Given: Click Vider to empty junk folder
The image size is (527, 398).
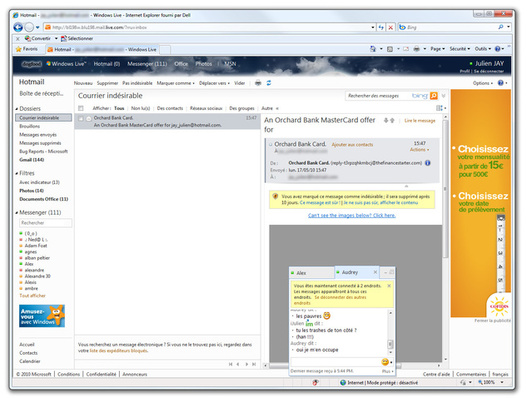Looking at the screenshot, I should pyautogui.click(x=239, y=83).
